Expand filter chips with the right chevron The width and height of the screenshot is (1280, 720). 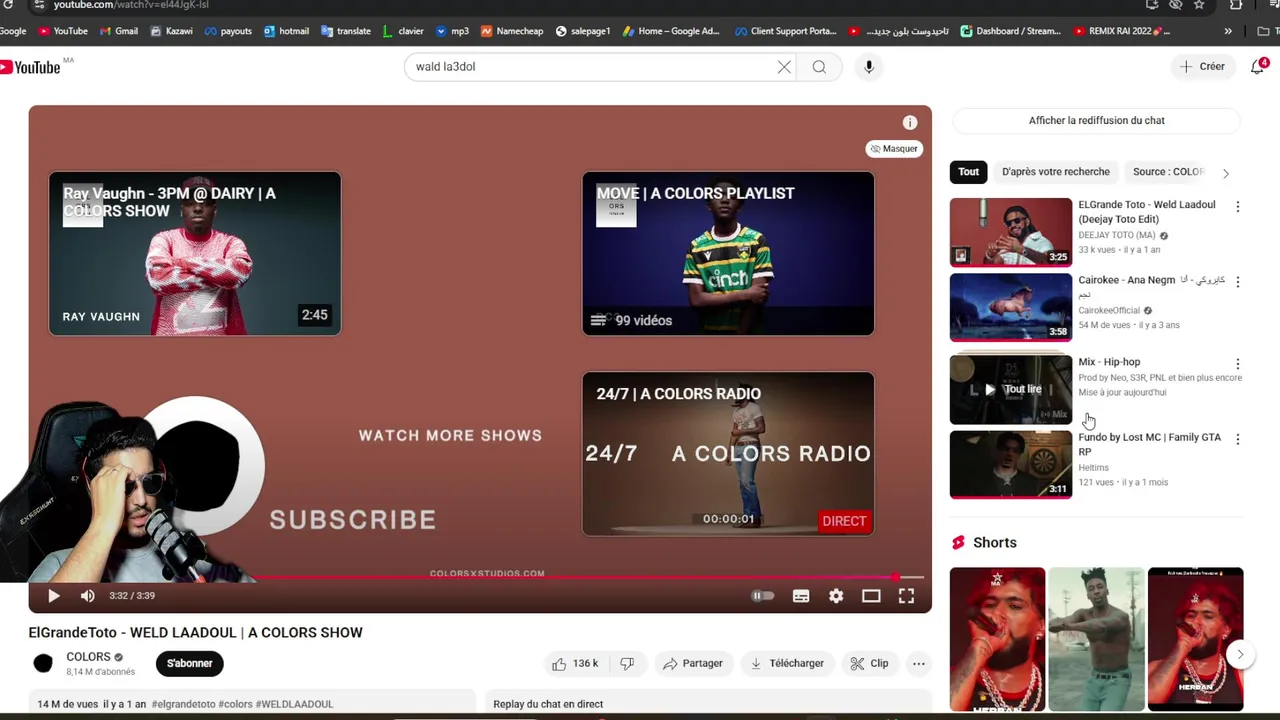(x=1226, y=173)
